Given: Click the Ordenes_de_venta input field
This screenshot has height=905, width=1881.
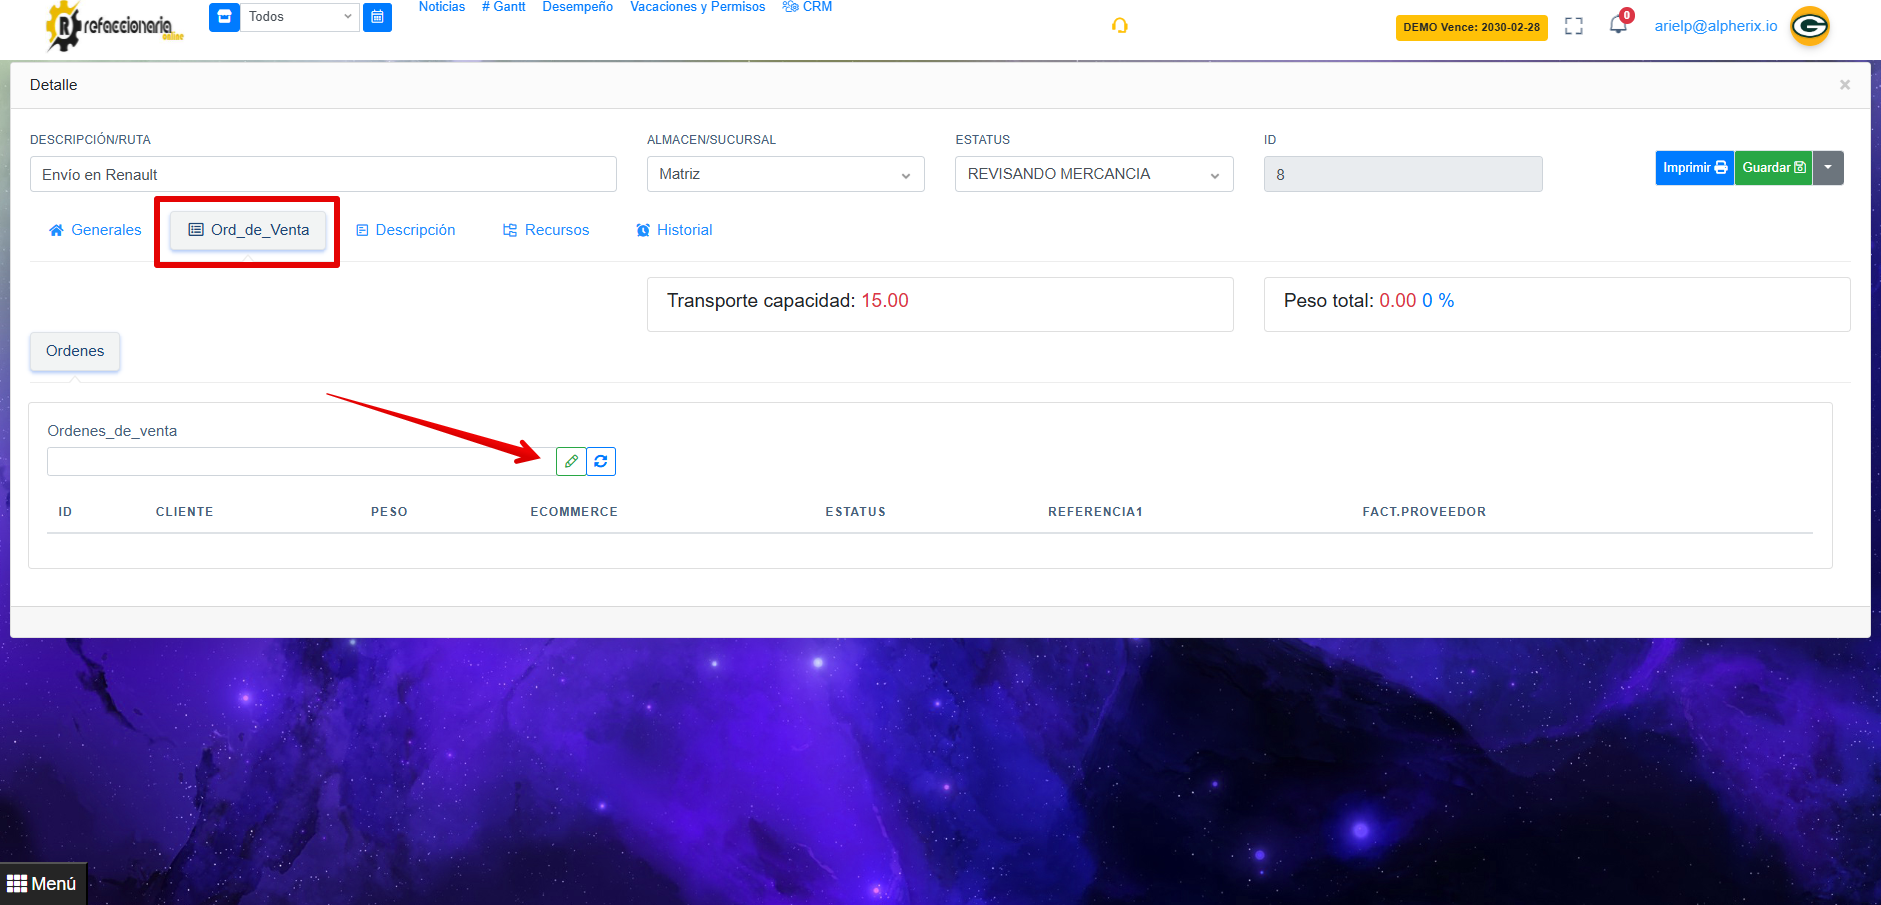Looking at the screenshot, I should point(300,461).
